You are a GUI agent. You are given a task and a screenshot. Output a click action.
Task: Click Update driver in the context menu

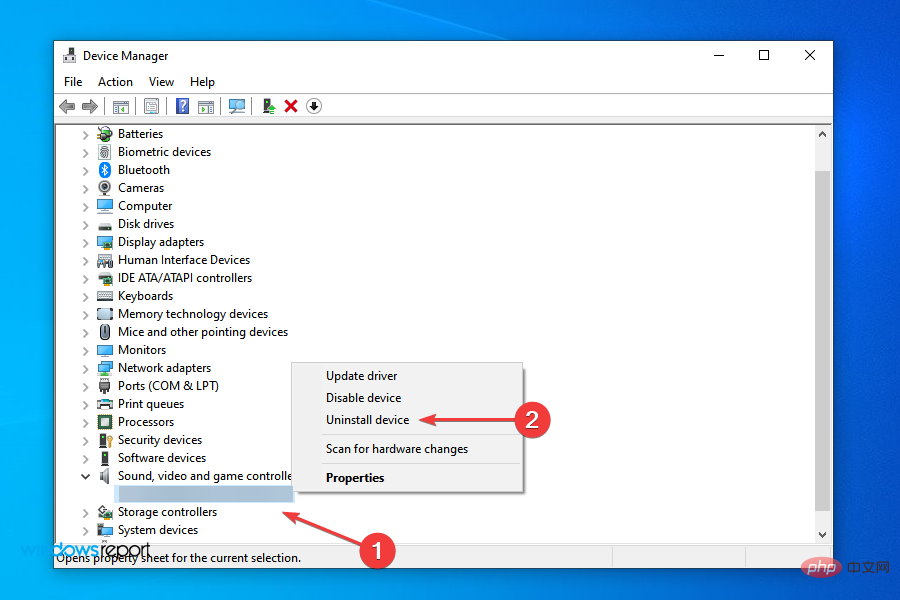pyautogui.click(x=361, y=375)
